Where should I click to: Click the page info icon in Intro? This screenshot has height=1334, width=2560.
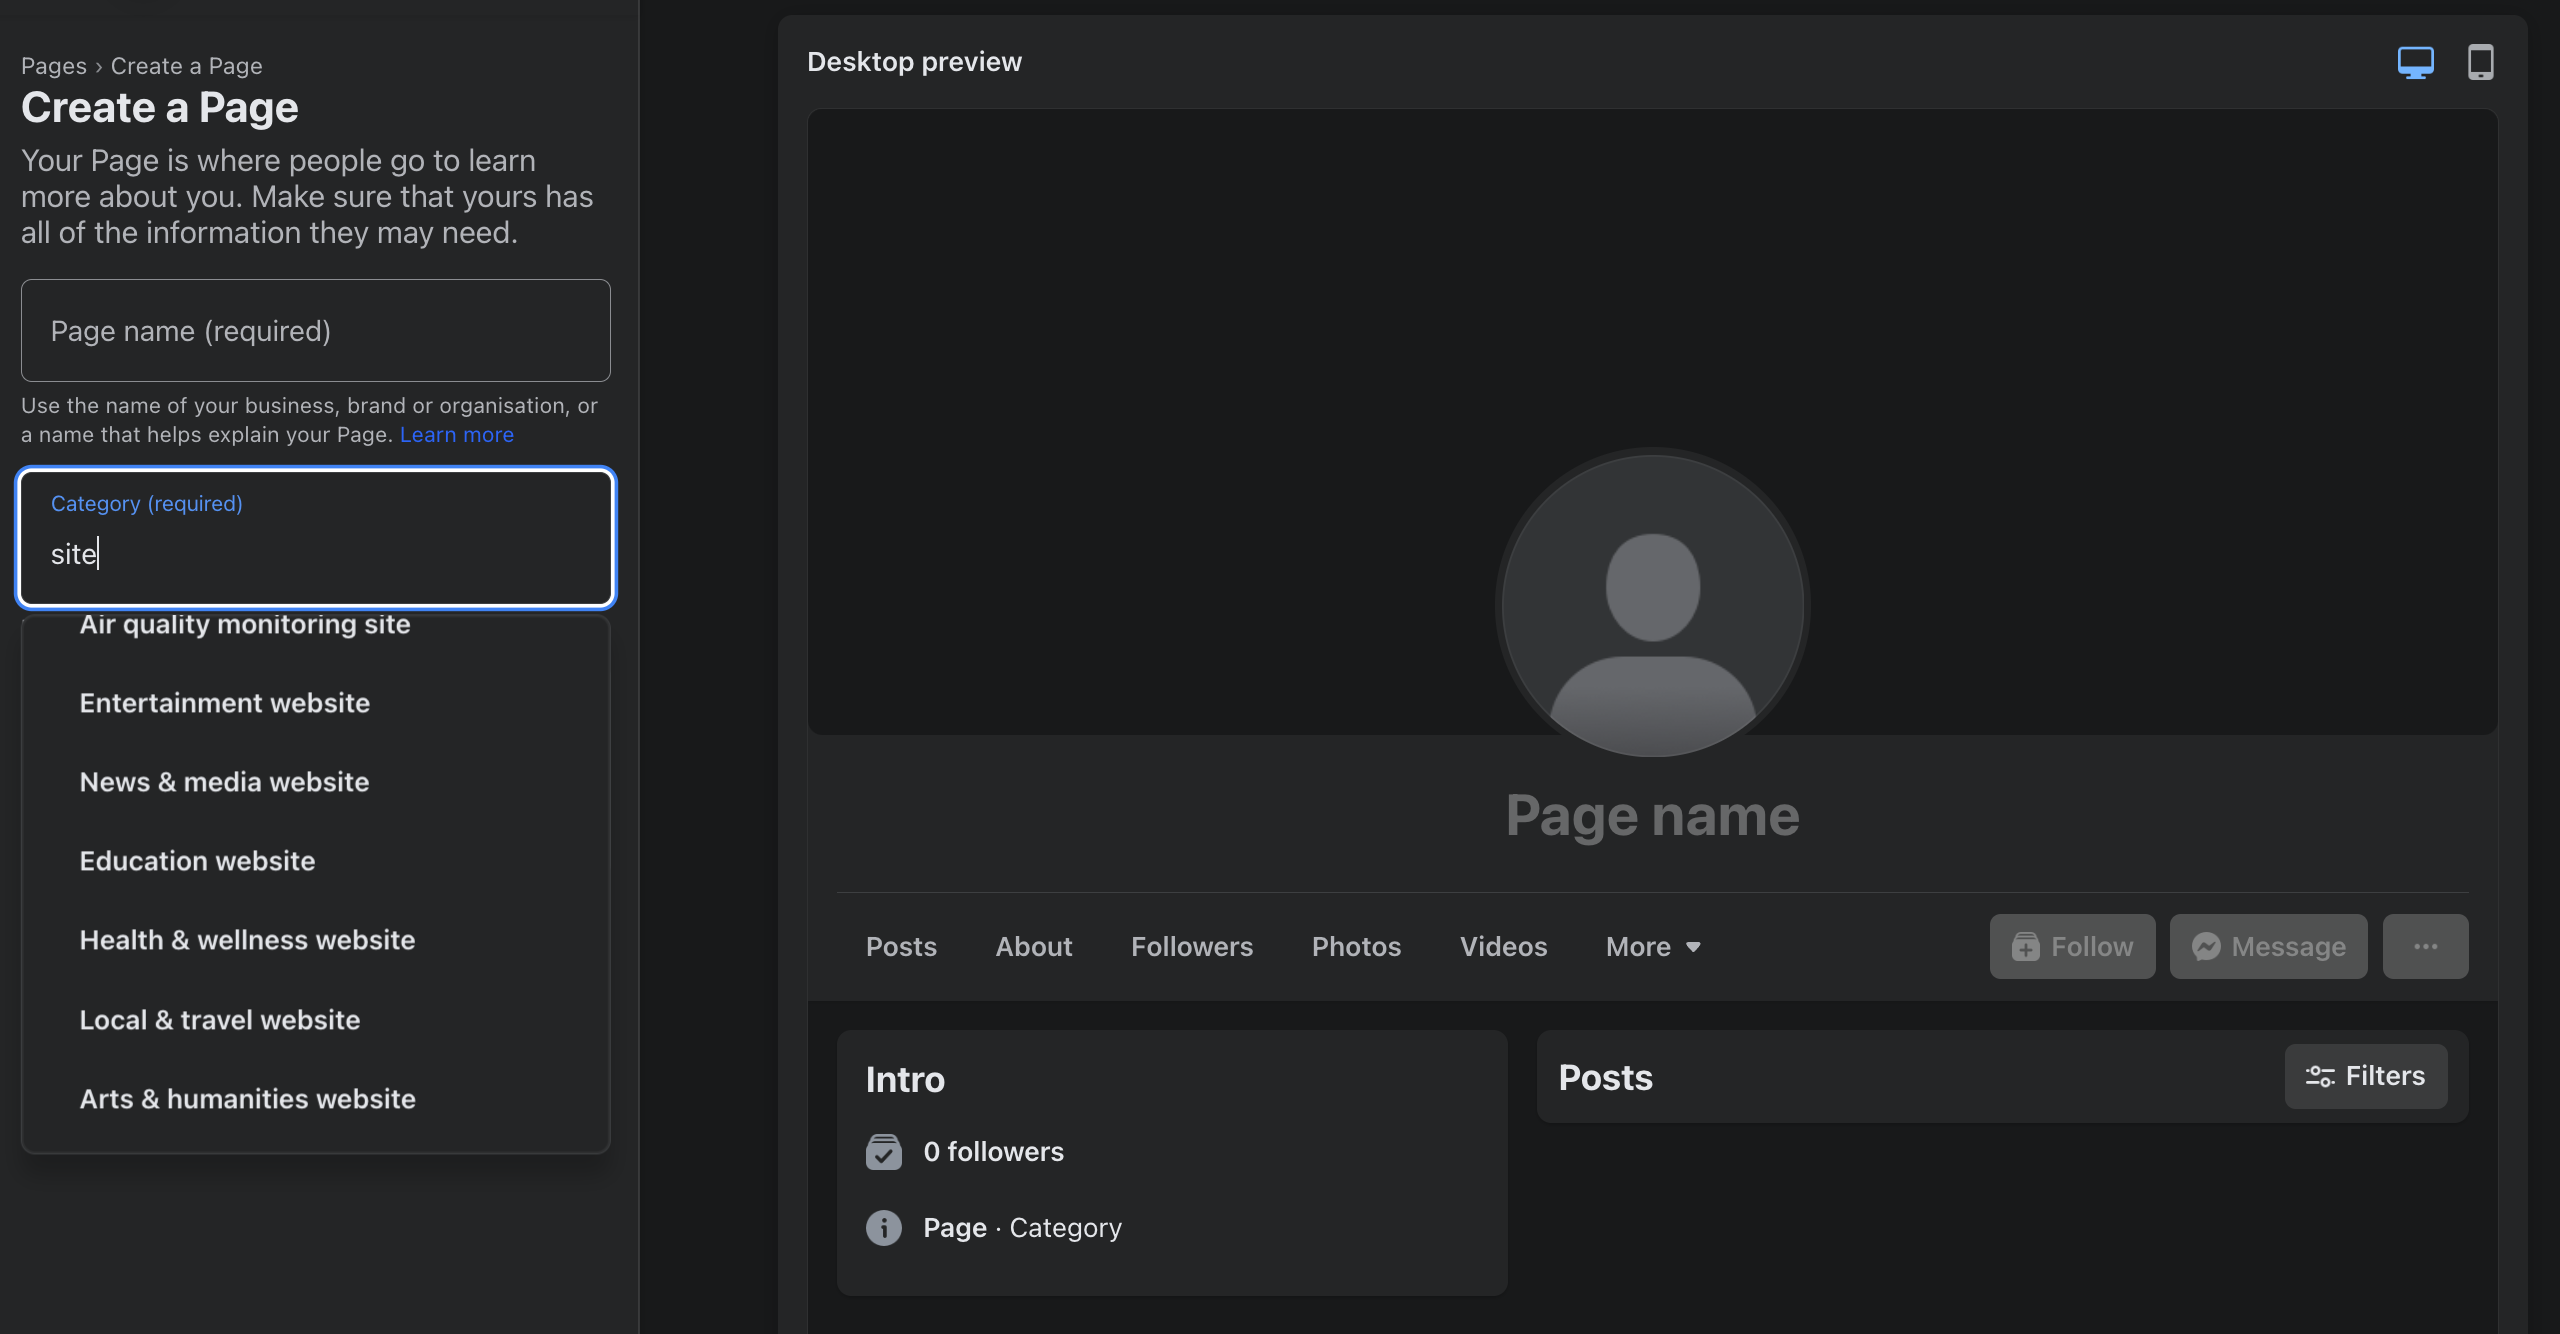[x=884, y=1227]
